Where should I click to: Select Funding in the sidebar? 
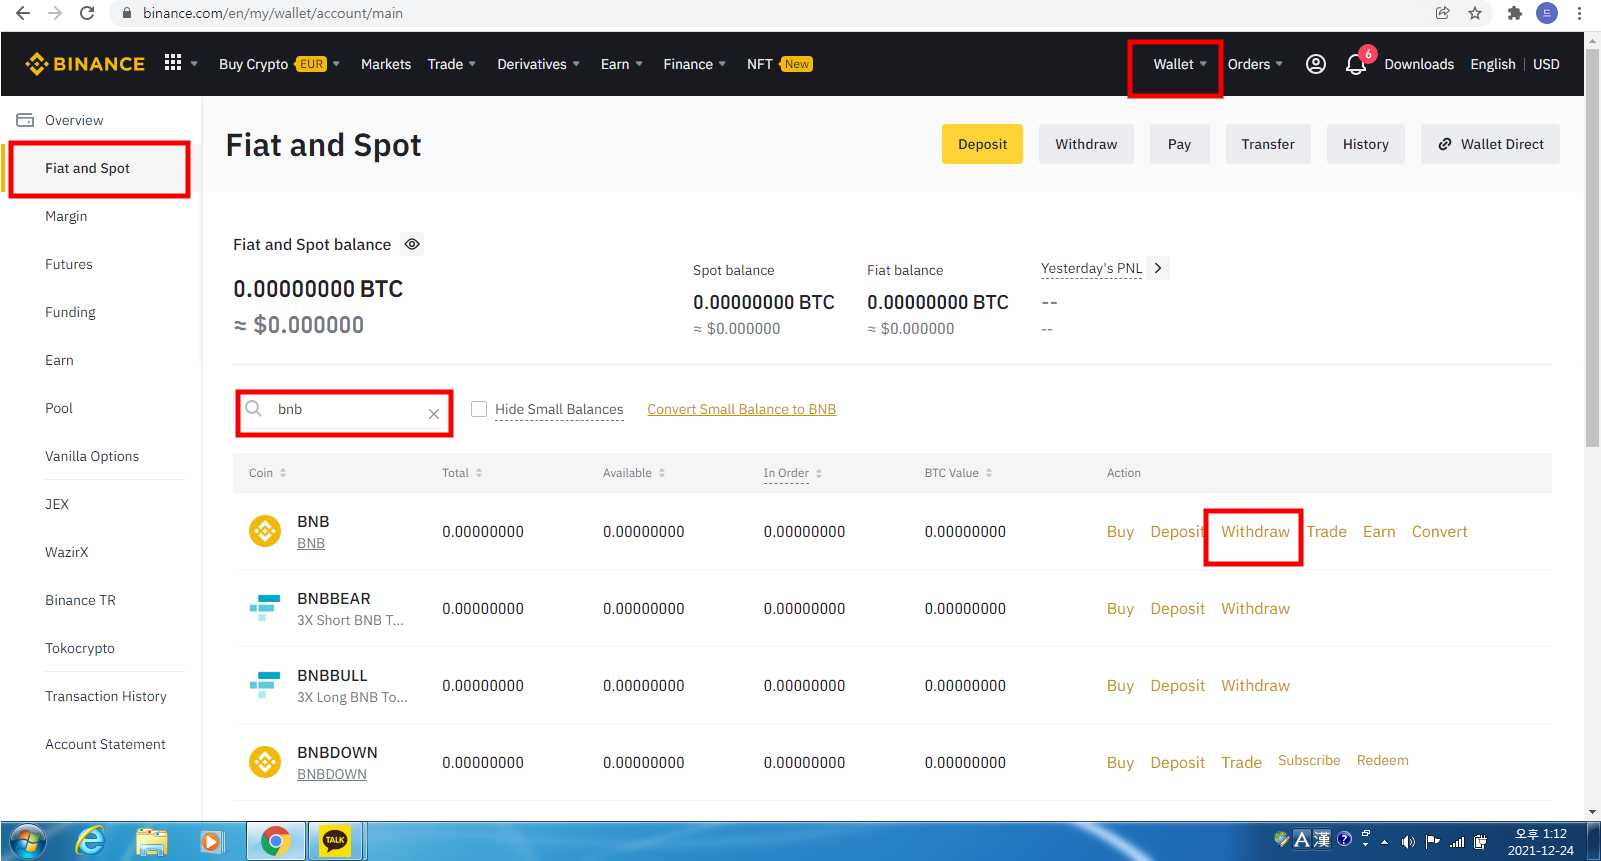coord(70,312)
